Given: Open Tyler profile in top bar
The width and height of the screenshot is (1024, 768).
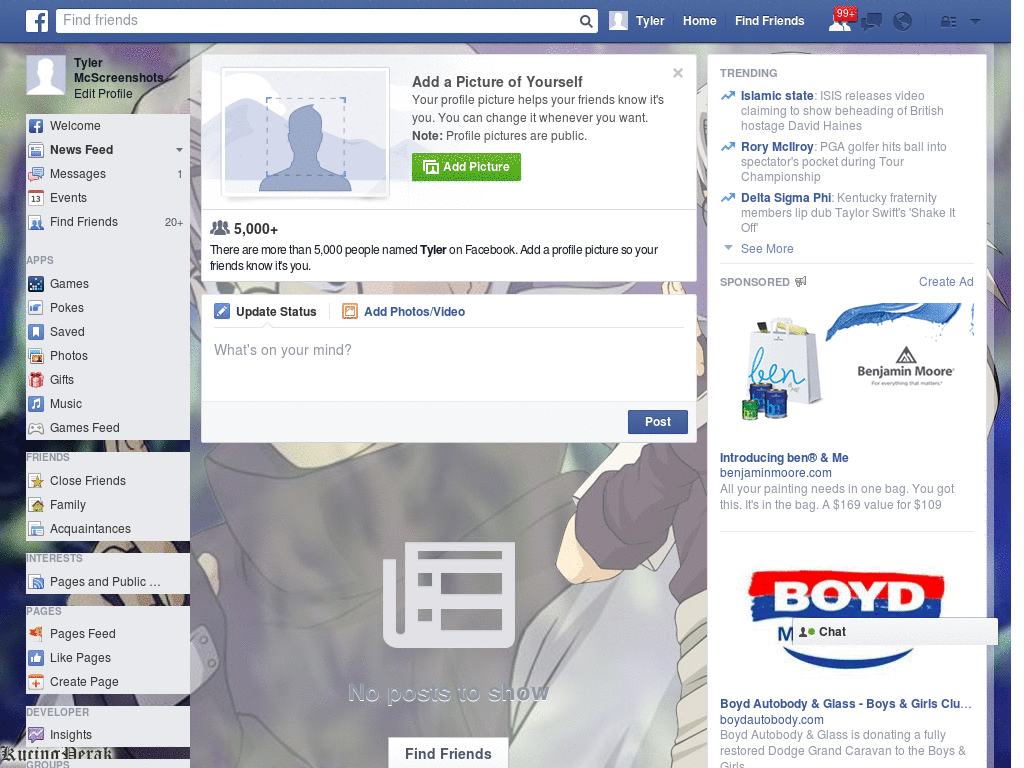Looking at the screenshot, I should tap(637, 21).
